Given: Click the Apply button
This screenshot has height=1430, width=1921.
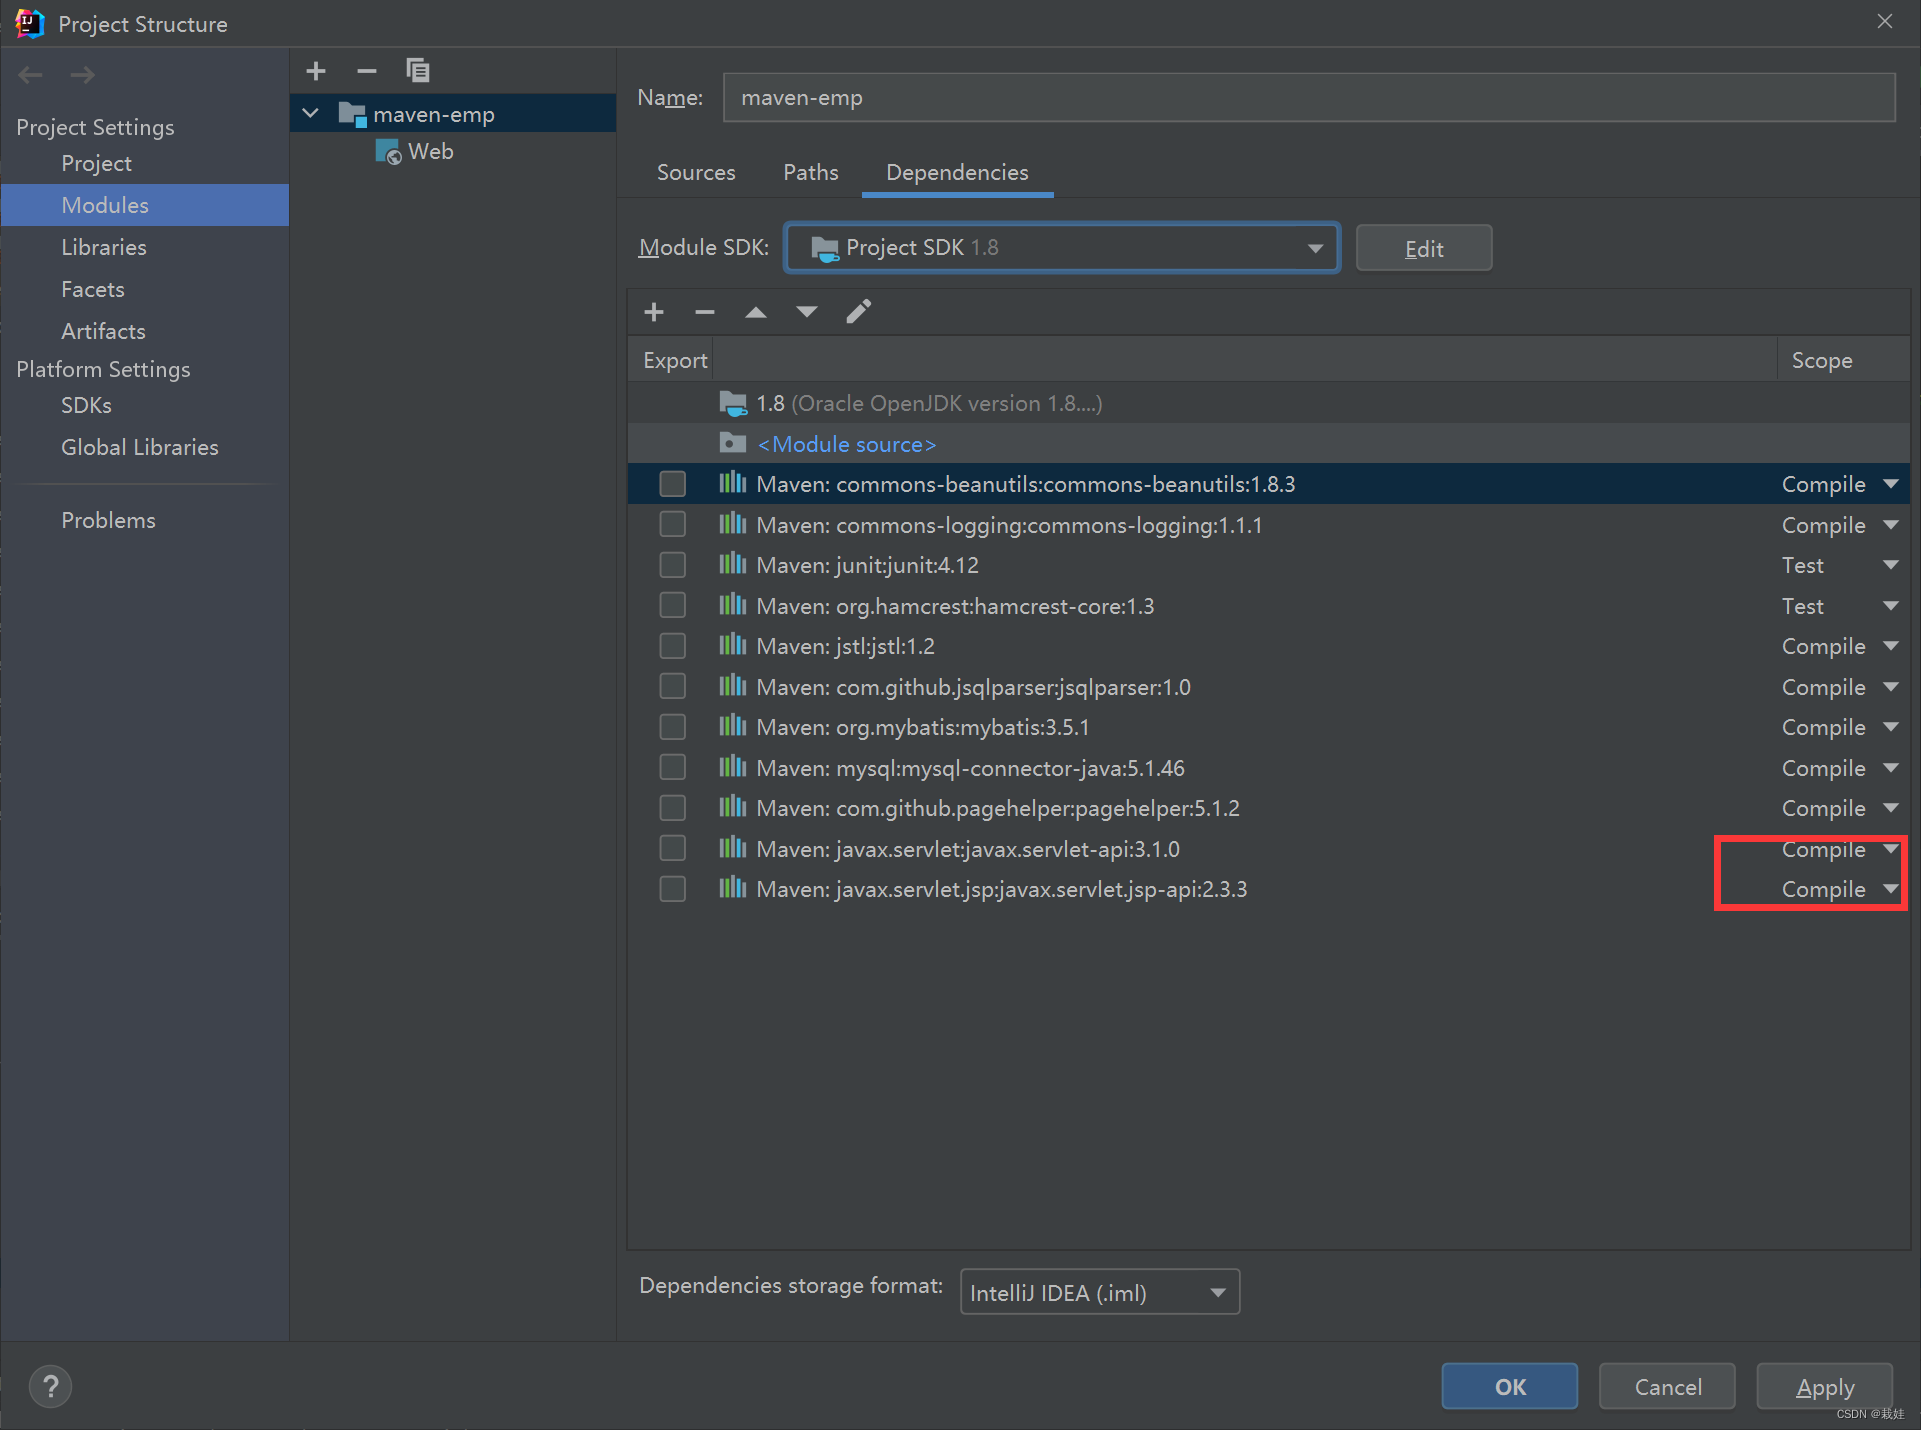Looking at the screenshot, I should click(1824, 1386).
